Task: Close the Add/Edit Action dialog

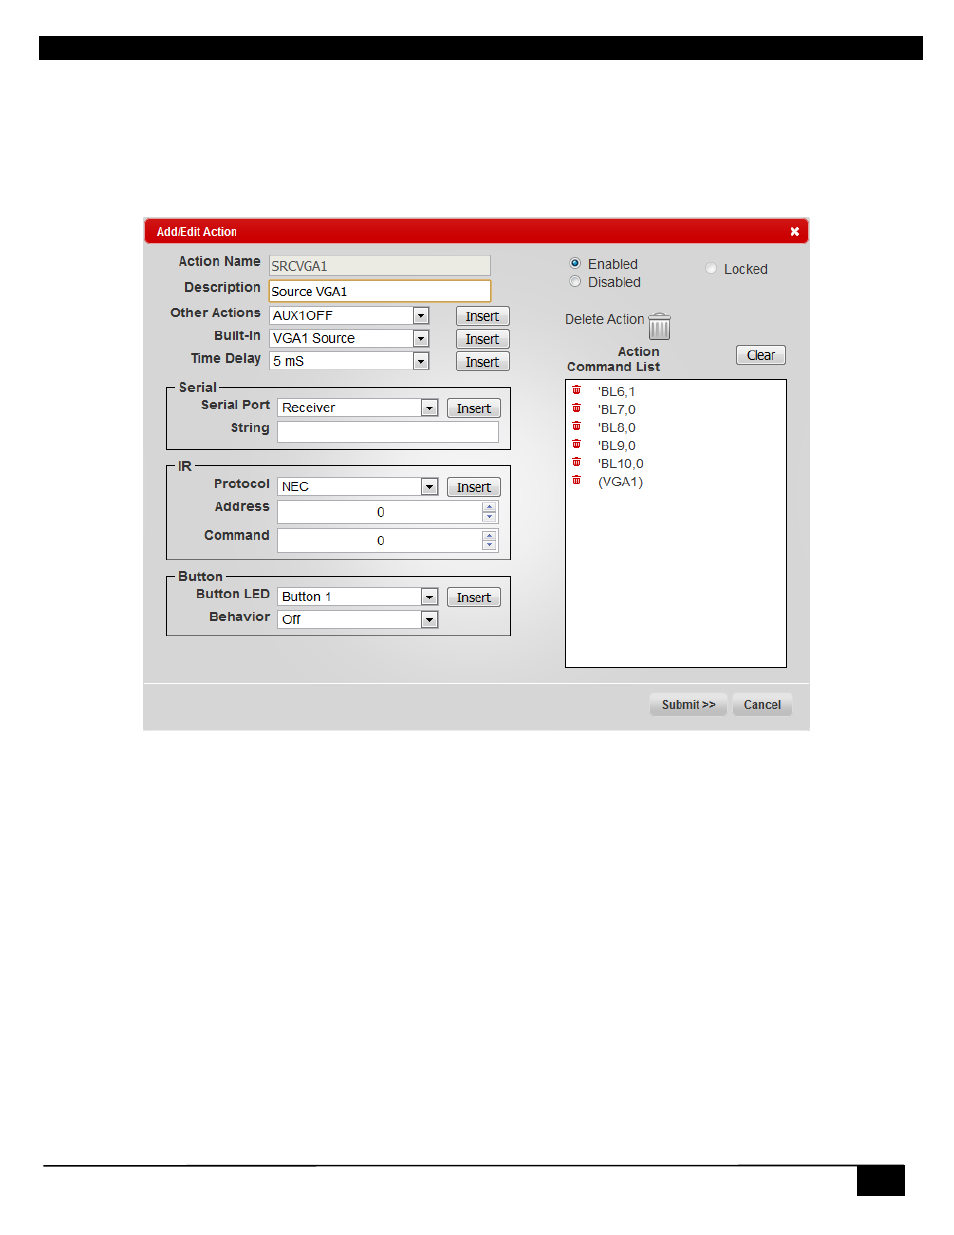Action: pos(795,232)
